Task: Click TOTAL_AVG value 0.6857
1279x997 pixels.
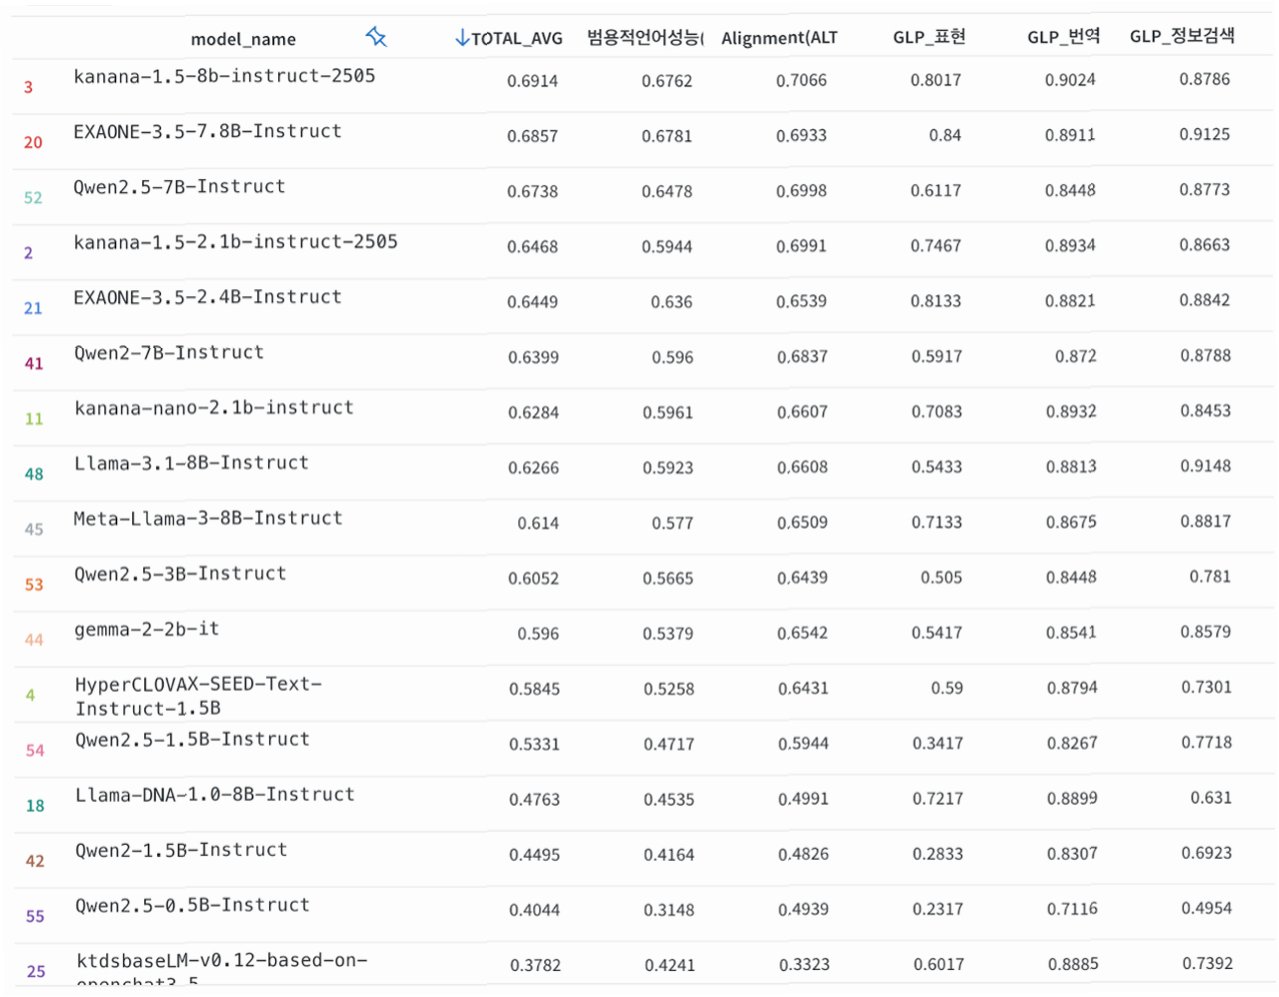Action: click(x=532, y=136)
